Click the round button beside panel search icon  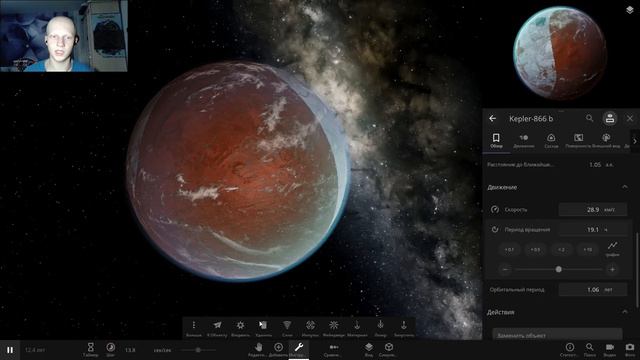[x=610, y=118]
